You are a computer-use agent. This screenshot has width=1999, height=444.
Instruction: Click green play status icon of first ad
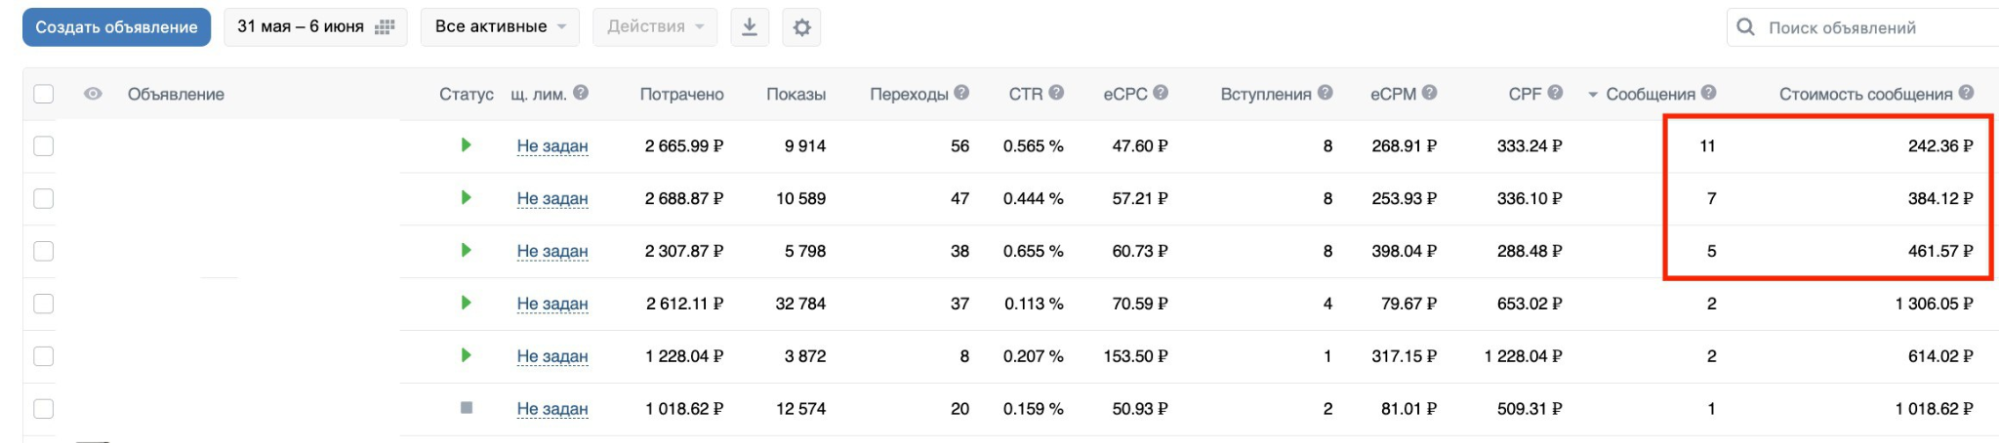[466, 145]
